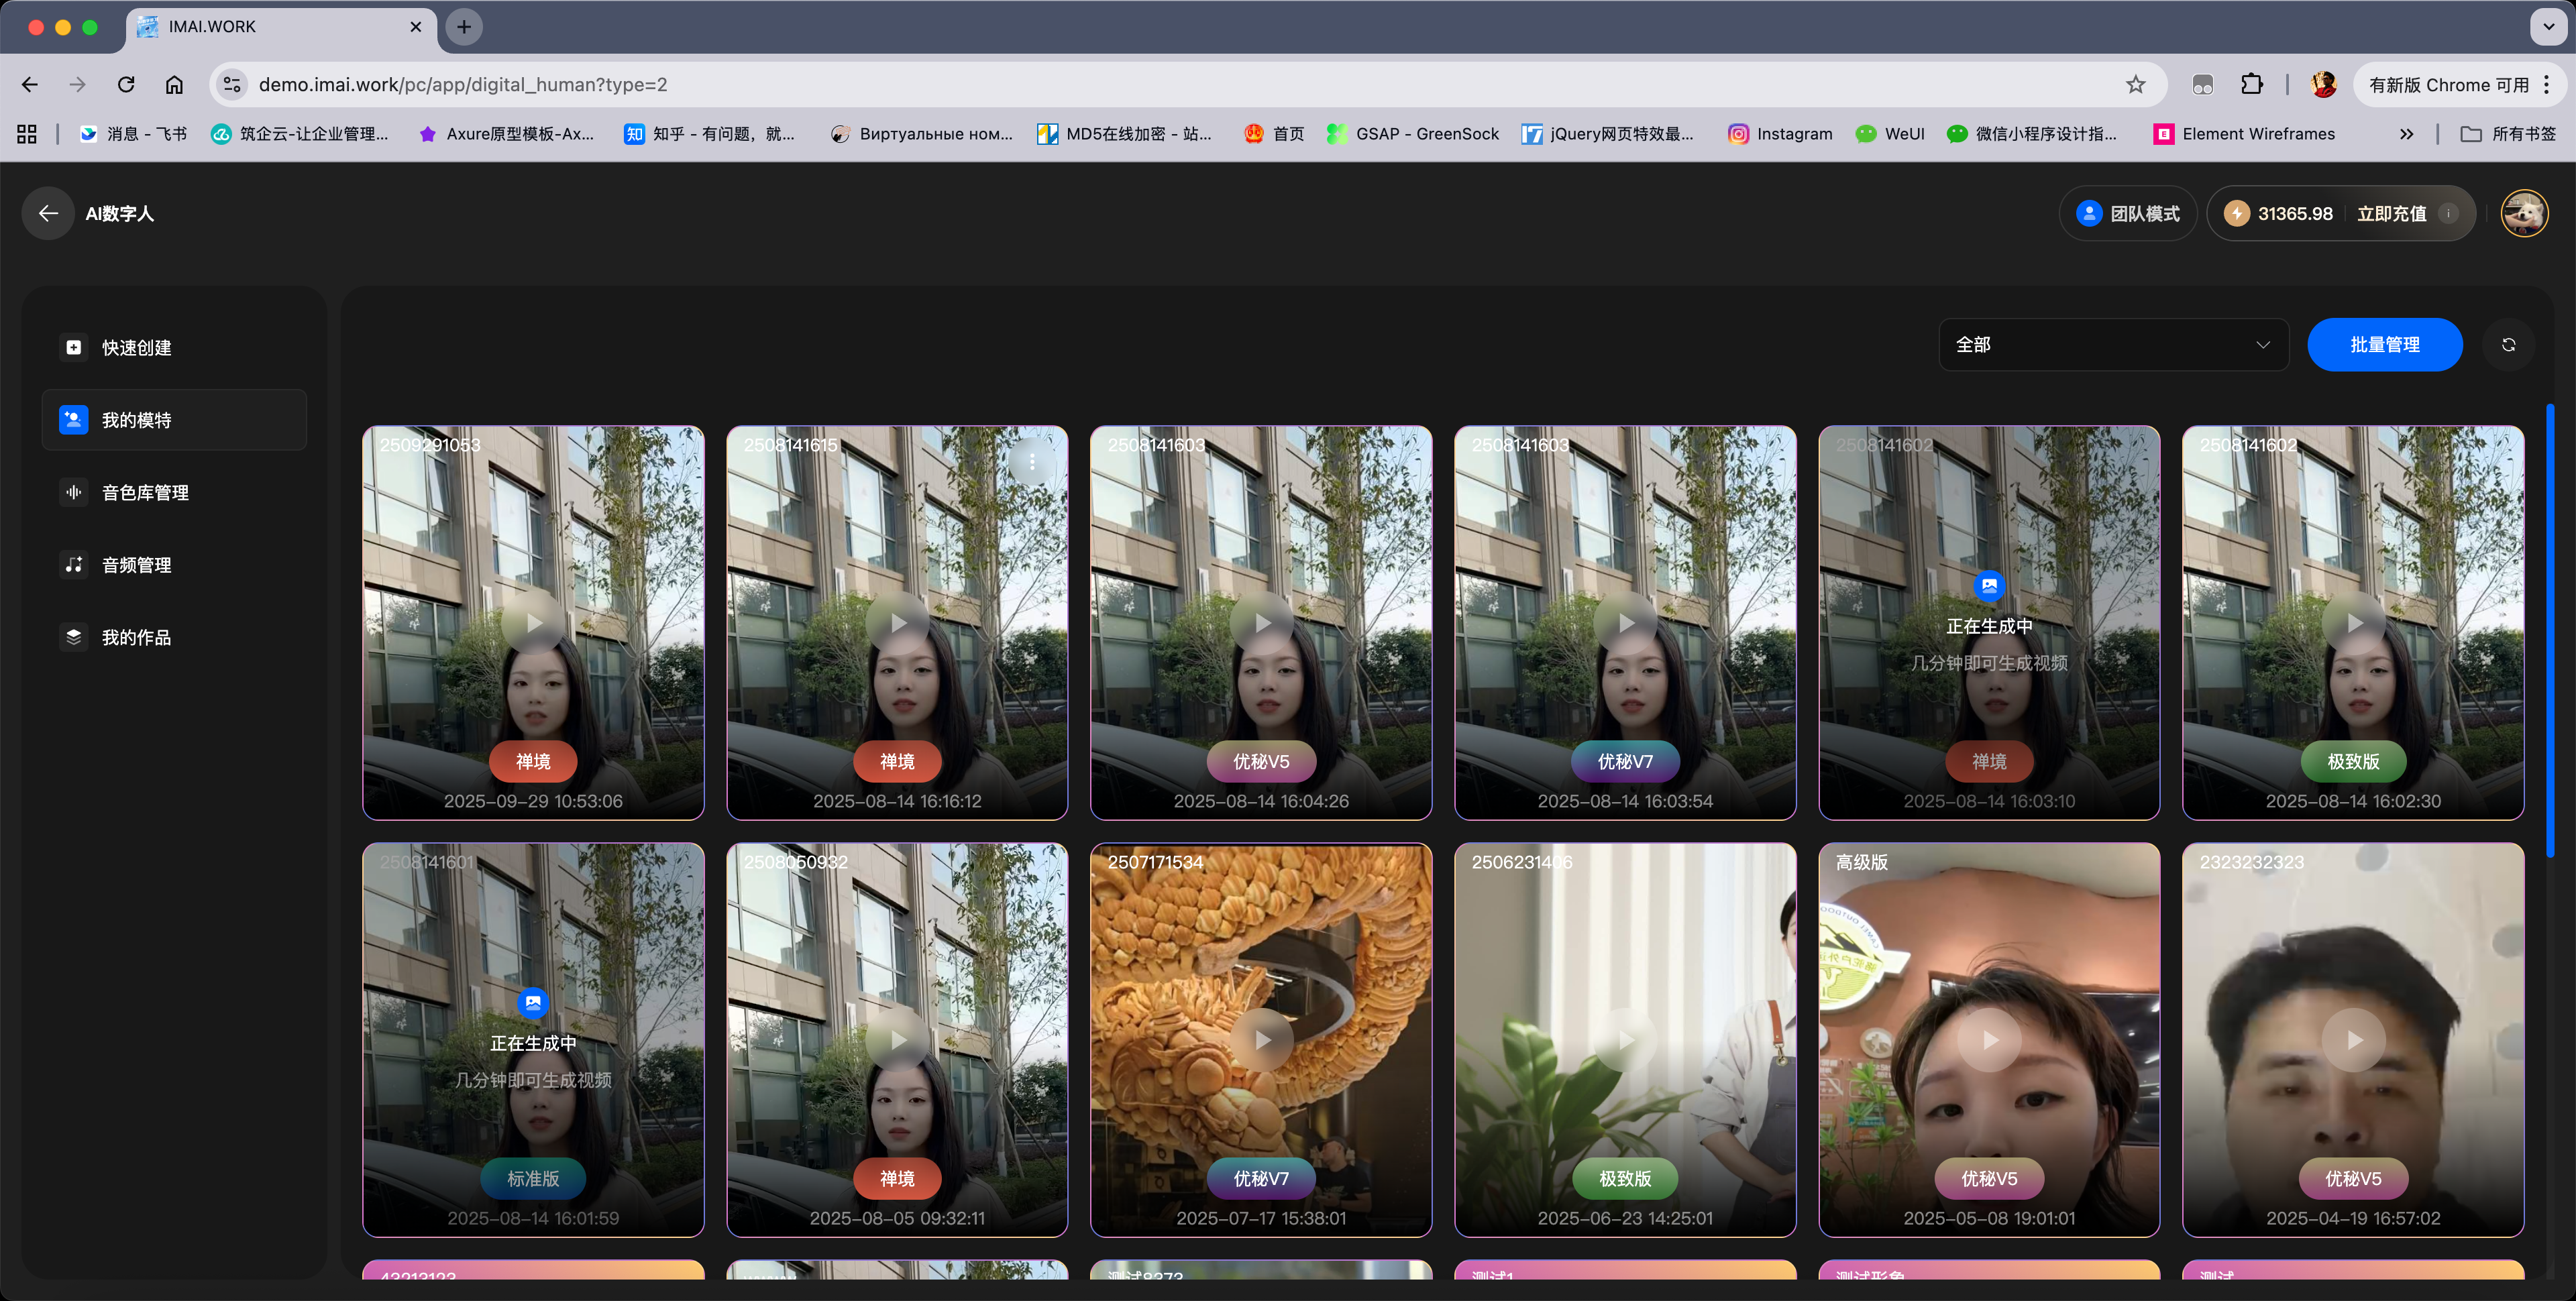Play the 2507171534 dragon video
The height and width of the screenshot is (1301, 2576).
coord(1261,1040)
